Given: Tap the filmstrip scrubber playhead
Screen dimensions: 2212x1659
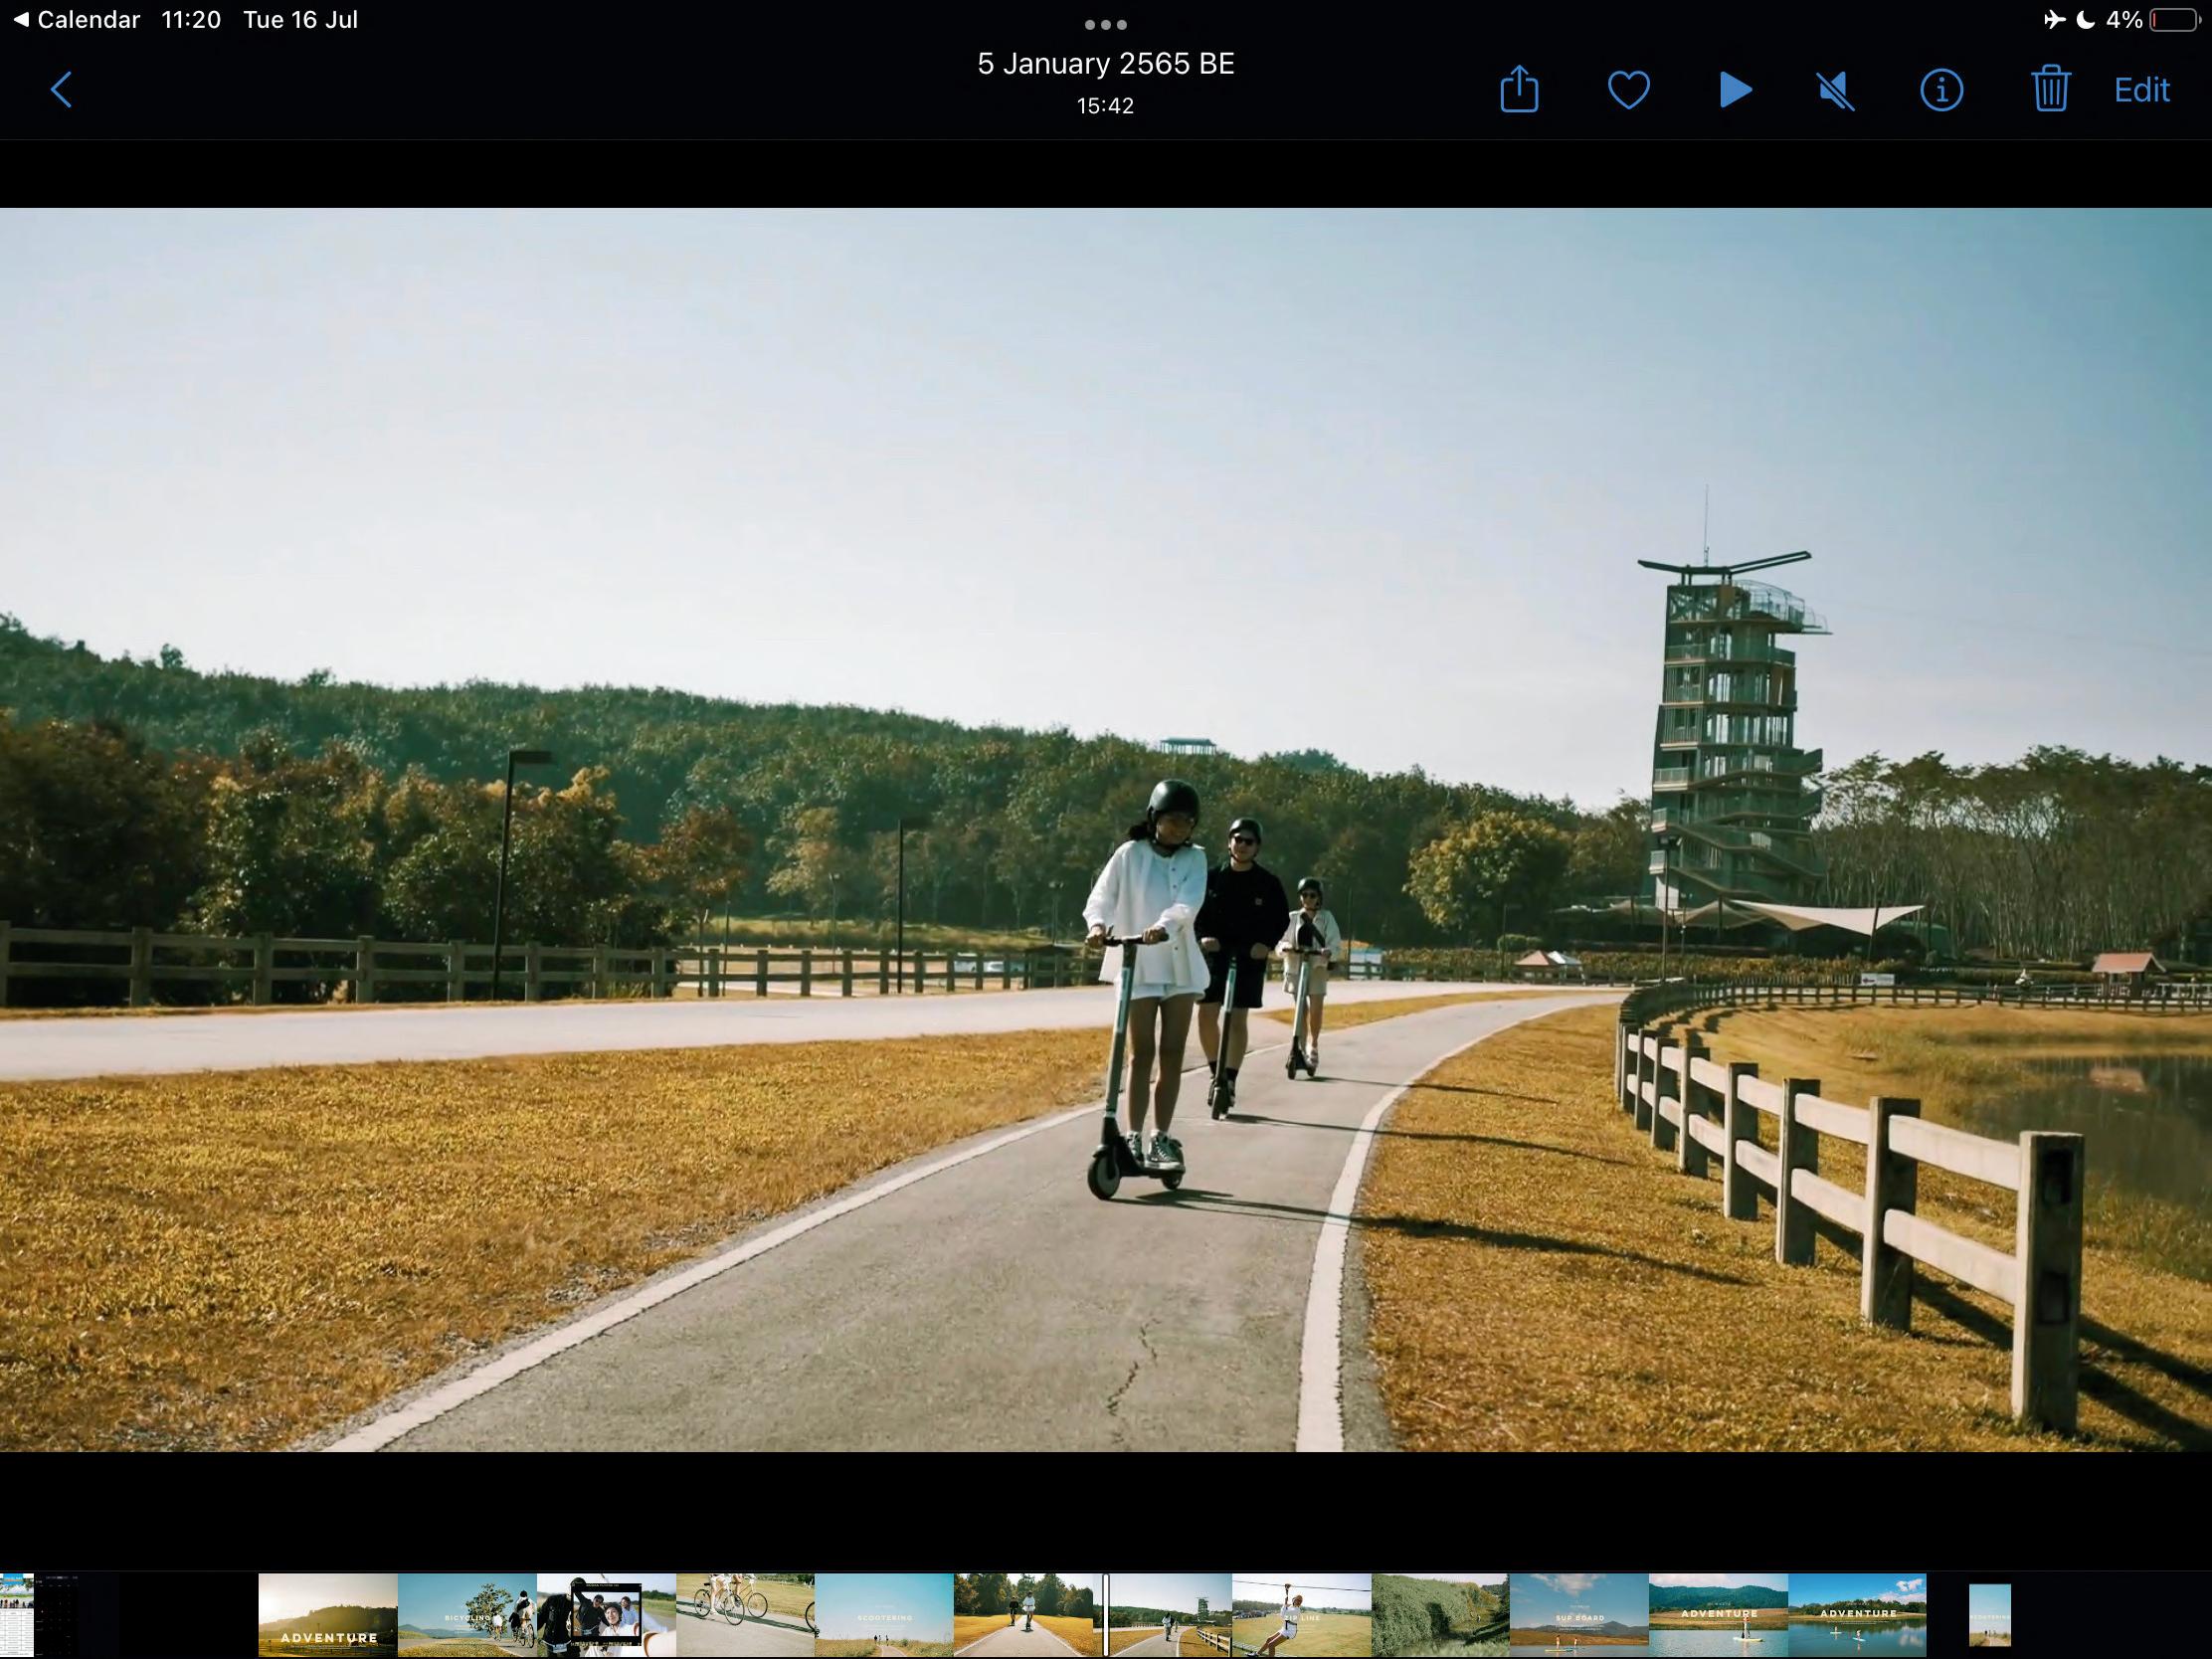Looking at the screenshot, I should pyautogui.click(x=1106, y=1614).
